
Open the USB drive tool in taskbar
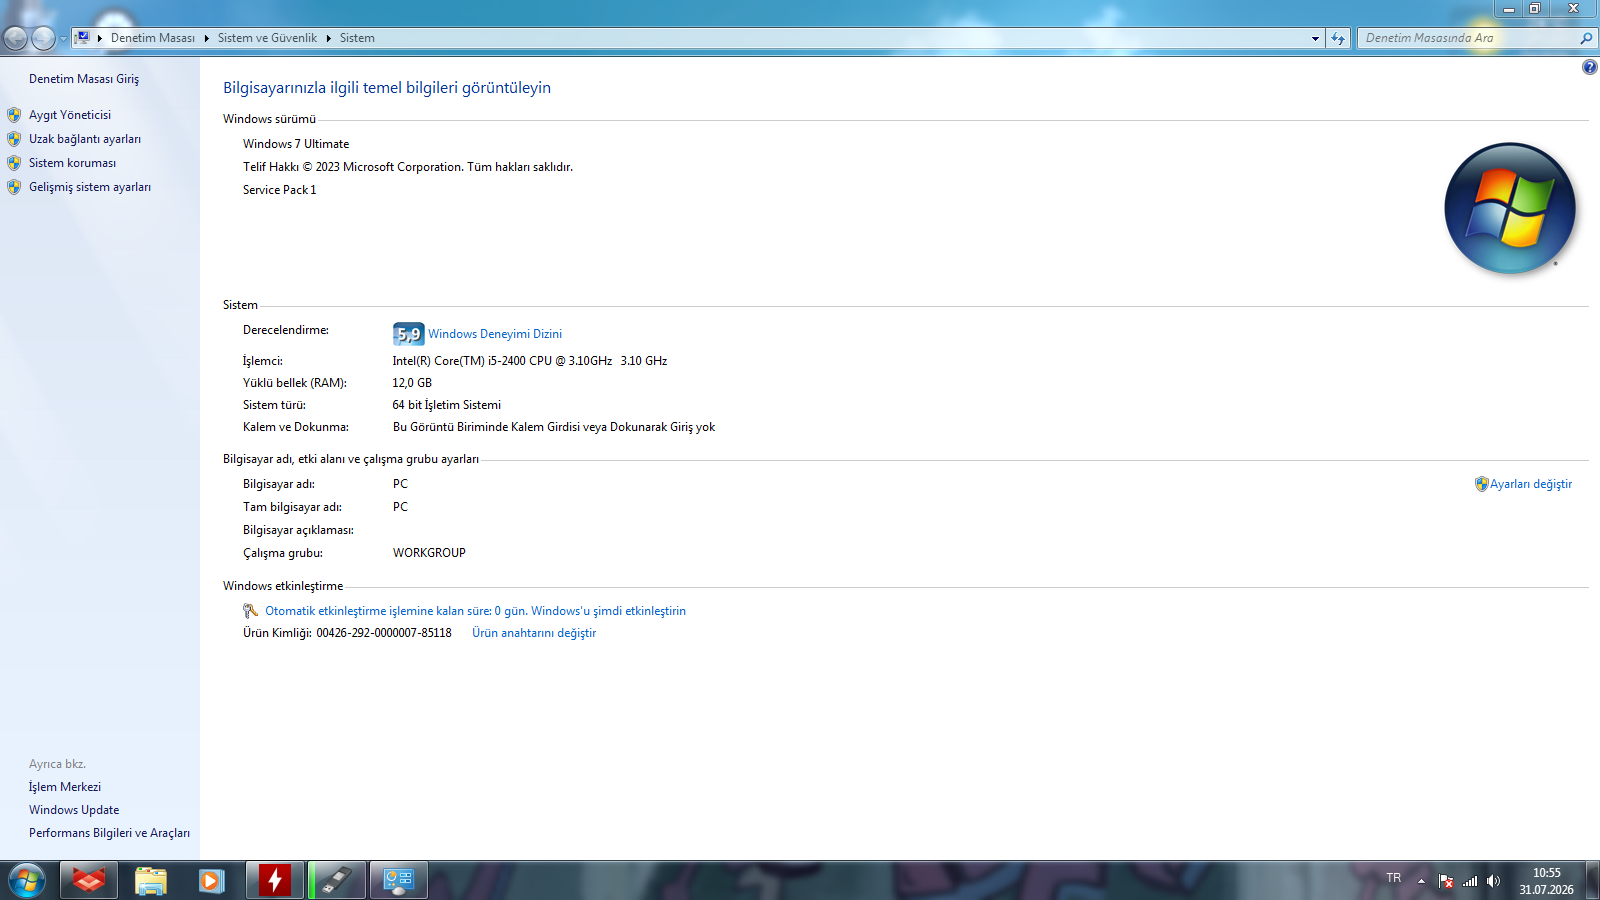337,881
